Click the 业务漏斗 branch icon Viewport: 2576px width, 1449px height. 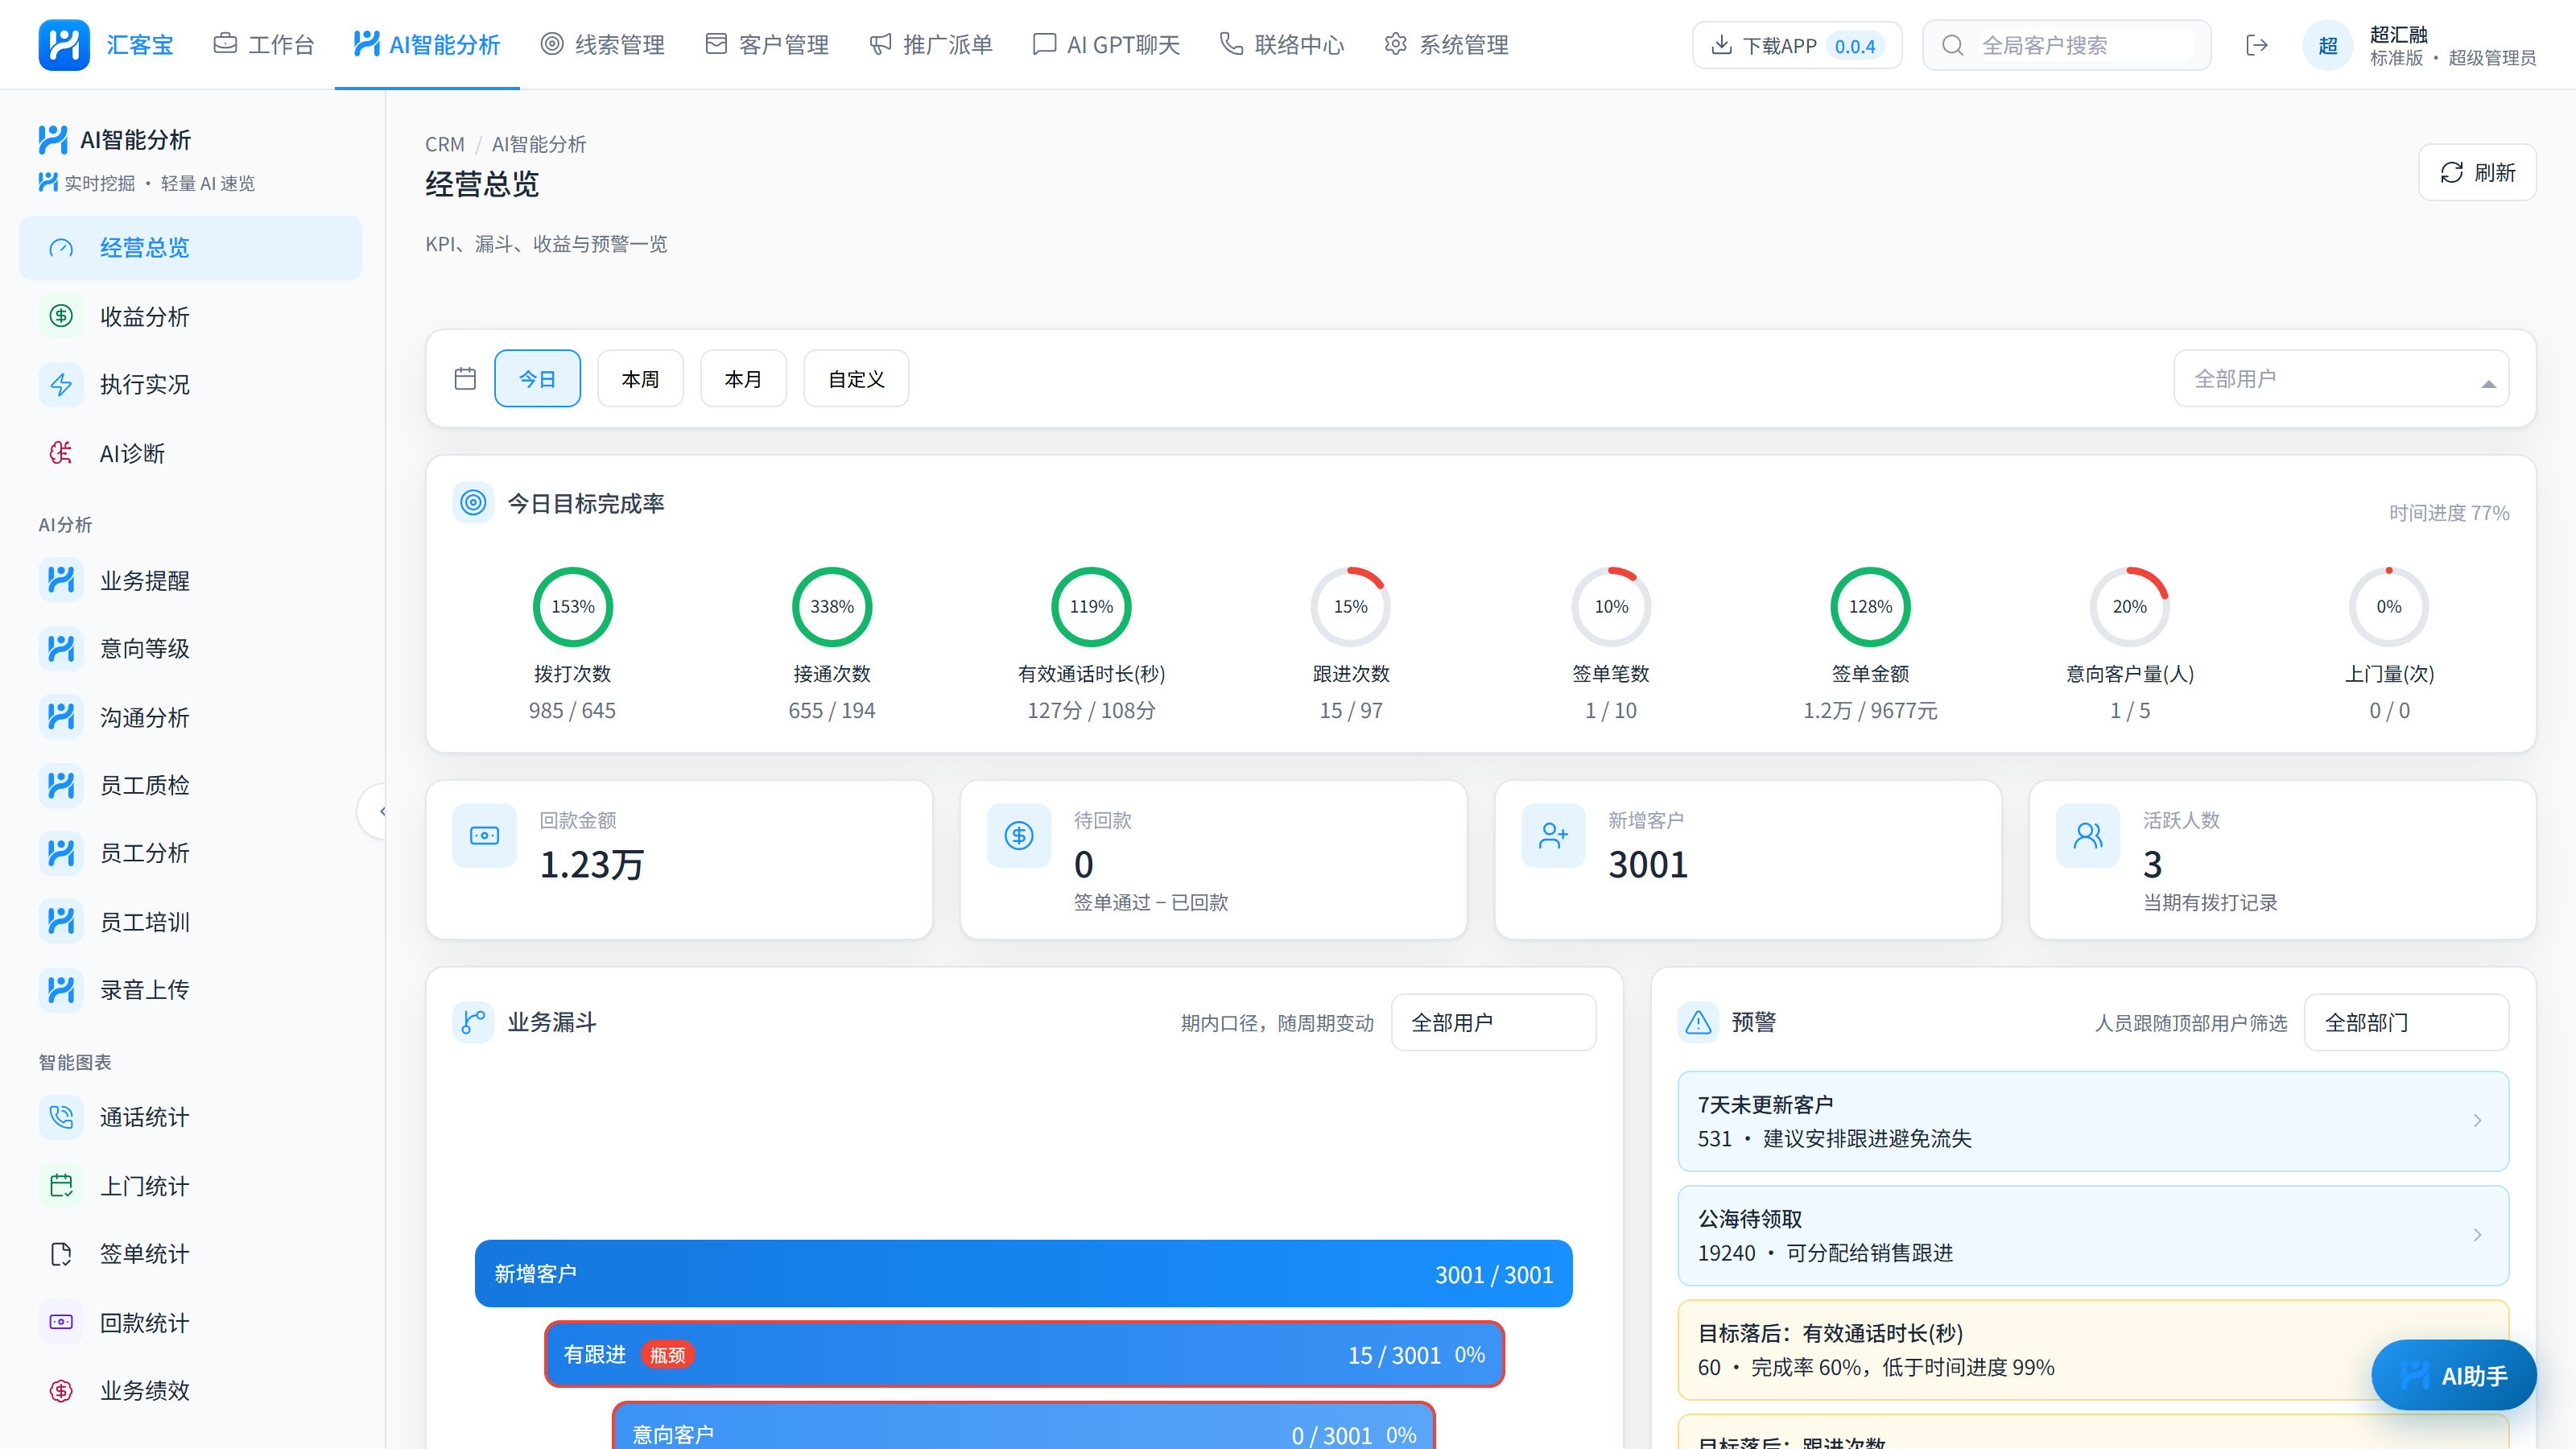(x=473, y=1022)
